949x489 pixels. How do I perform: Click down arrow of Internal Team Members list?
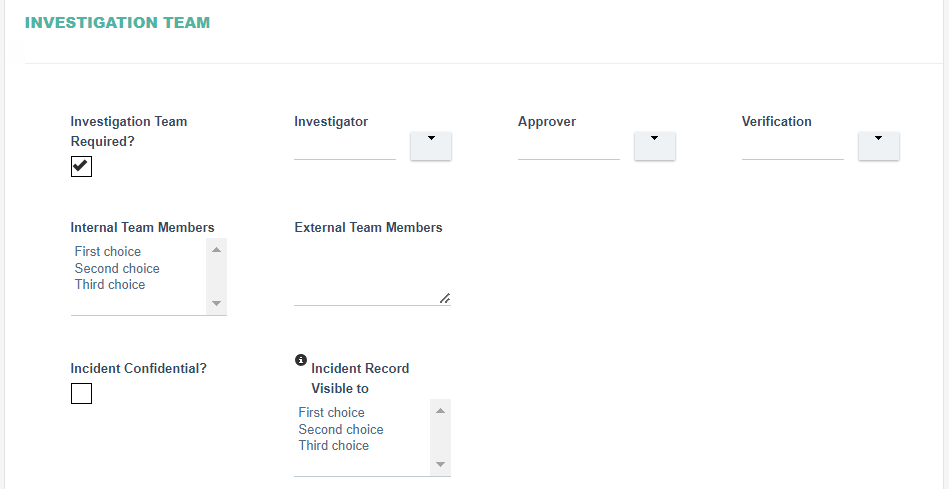click(x=217, y=303)
